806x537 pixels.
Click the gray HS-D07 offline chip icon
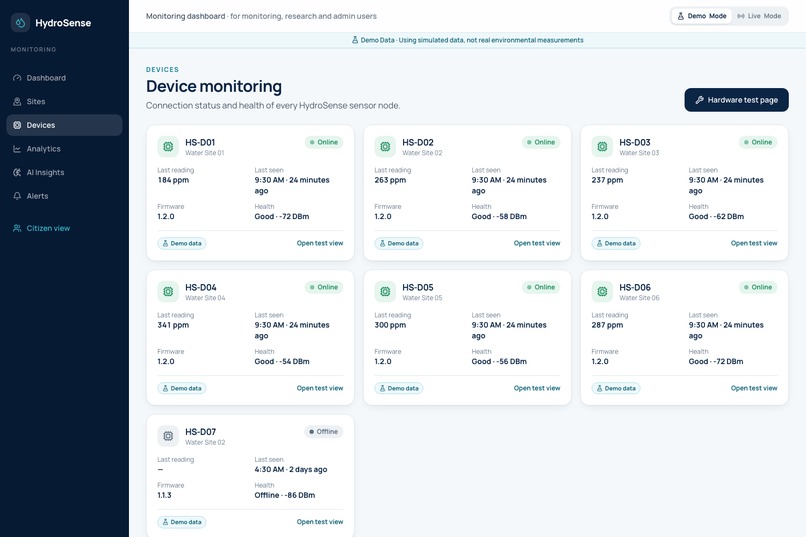click(168, 436)
